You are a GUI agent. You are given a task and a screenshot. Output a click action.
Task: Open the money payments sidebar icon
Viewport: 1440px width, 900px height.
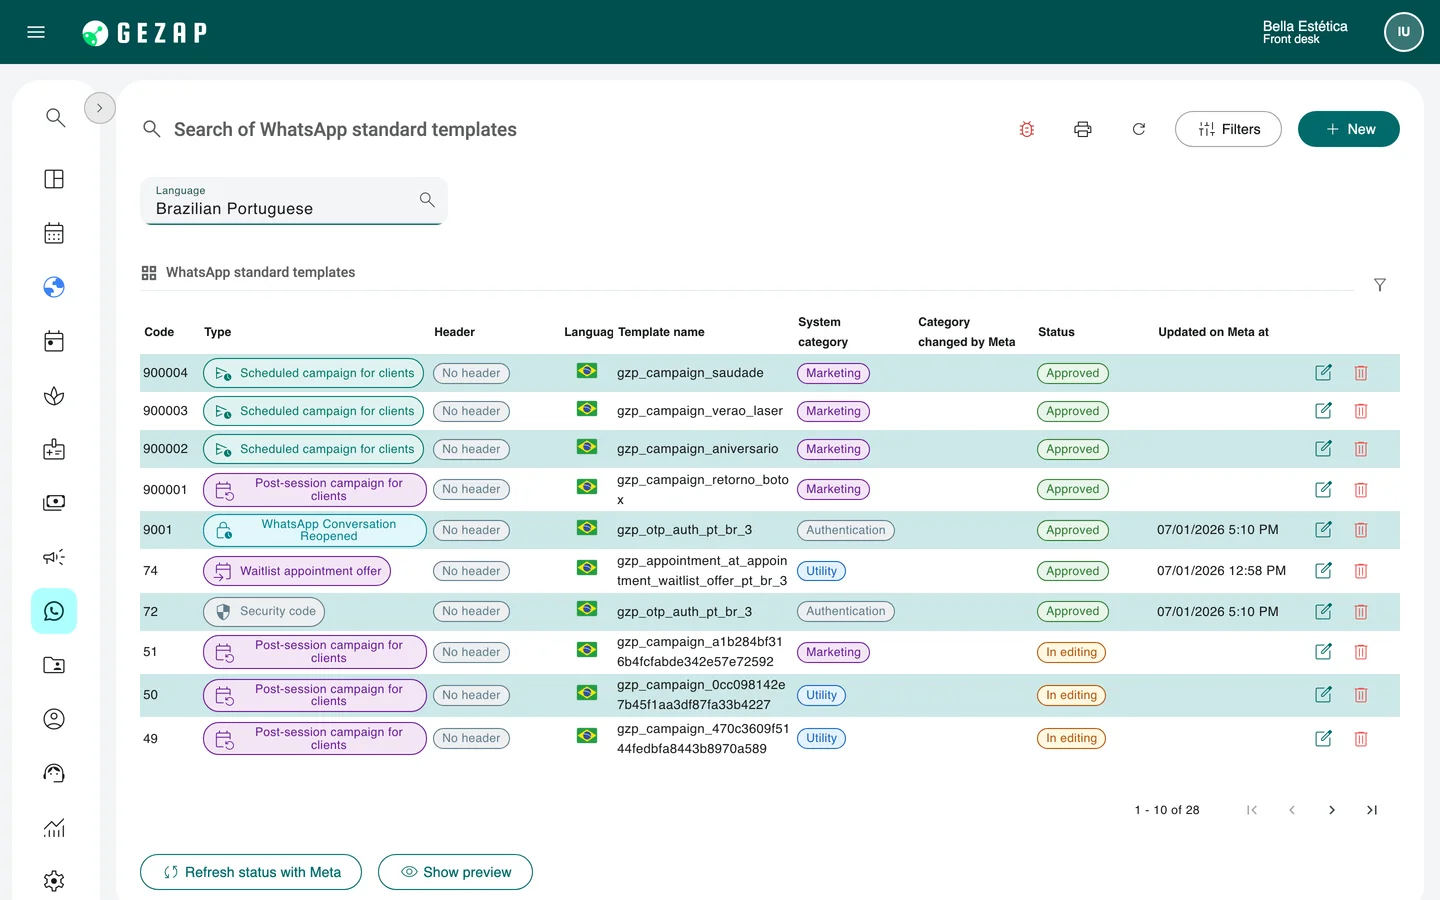(x=54, y=502)
